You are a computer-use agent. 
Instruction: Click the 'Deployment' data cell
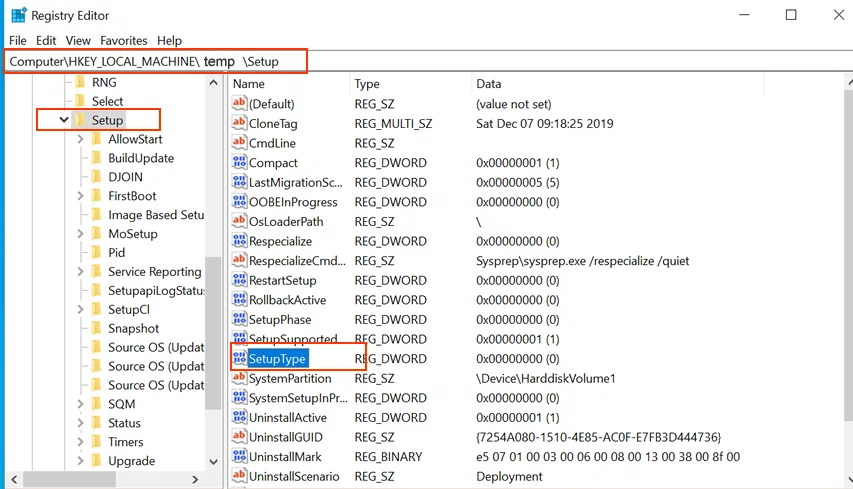pyautogui.click(x=509, y=476)
